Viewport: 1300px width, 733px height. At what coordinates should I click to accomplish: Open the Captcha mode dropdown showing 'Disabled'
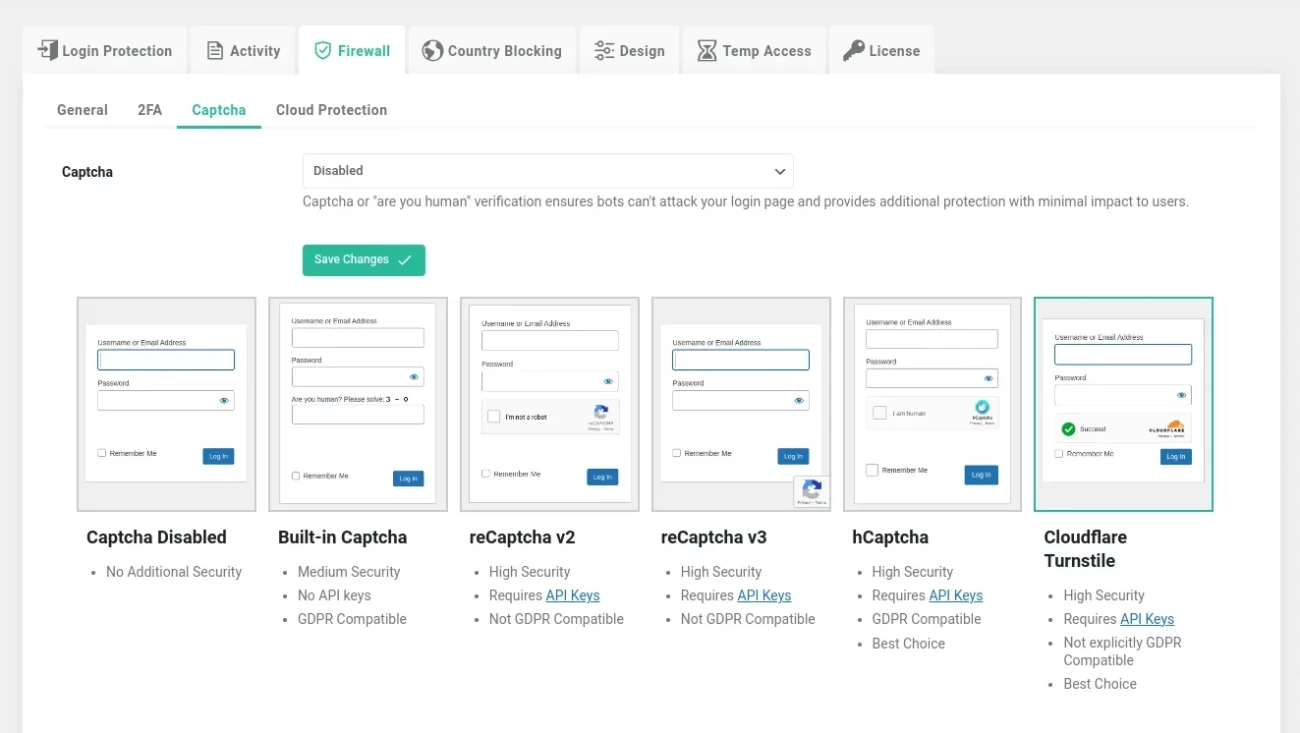point(548,170)
